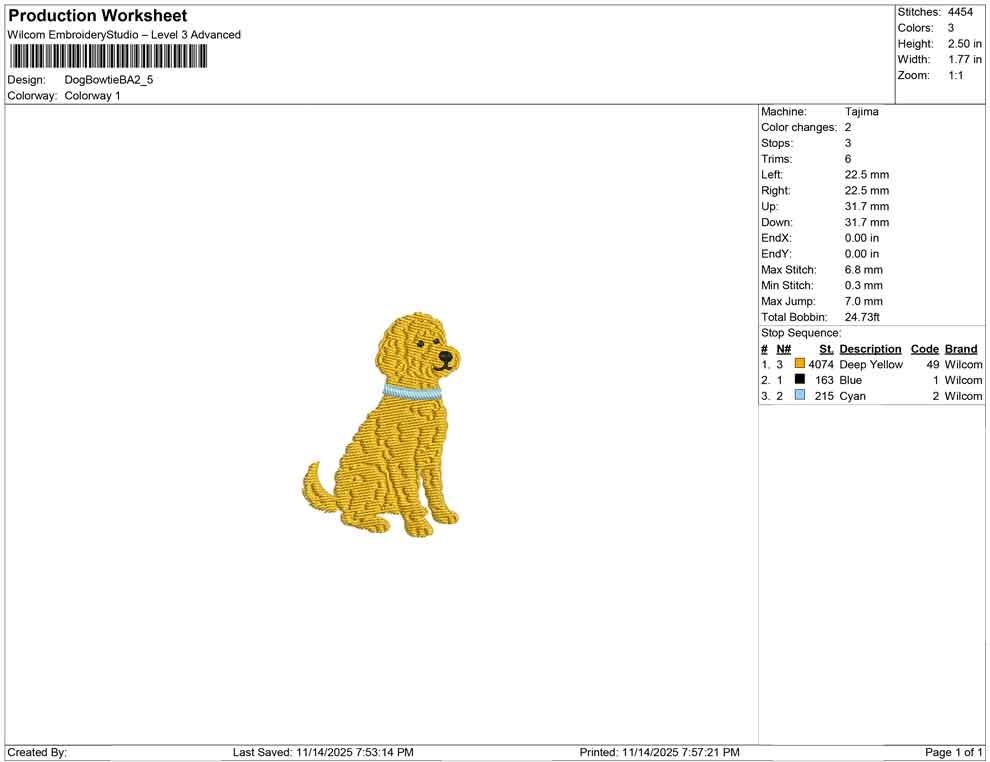Click the 'N#' column header
Image resolution: width=990 pixels, height=762 pixels.
[784, 348]
